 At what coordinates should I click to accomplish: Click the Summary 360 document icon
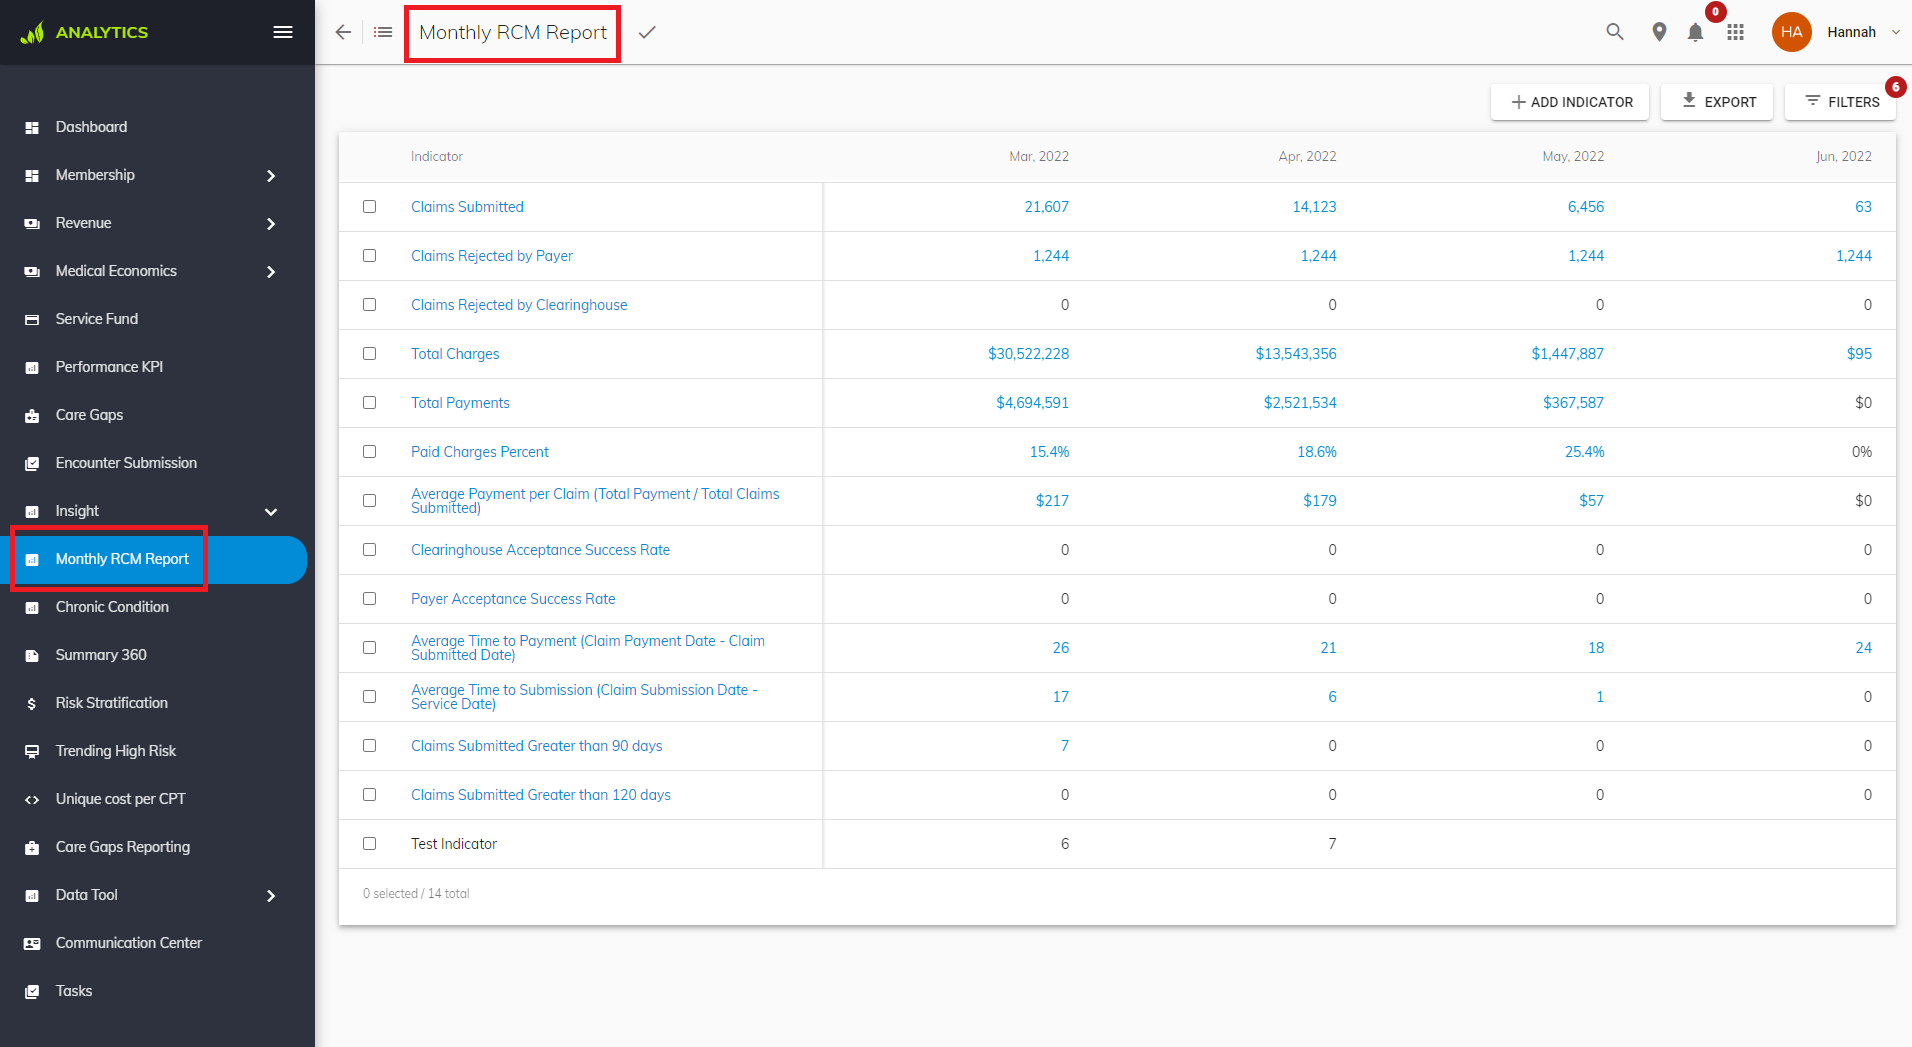coord(32,655)
